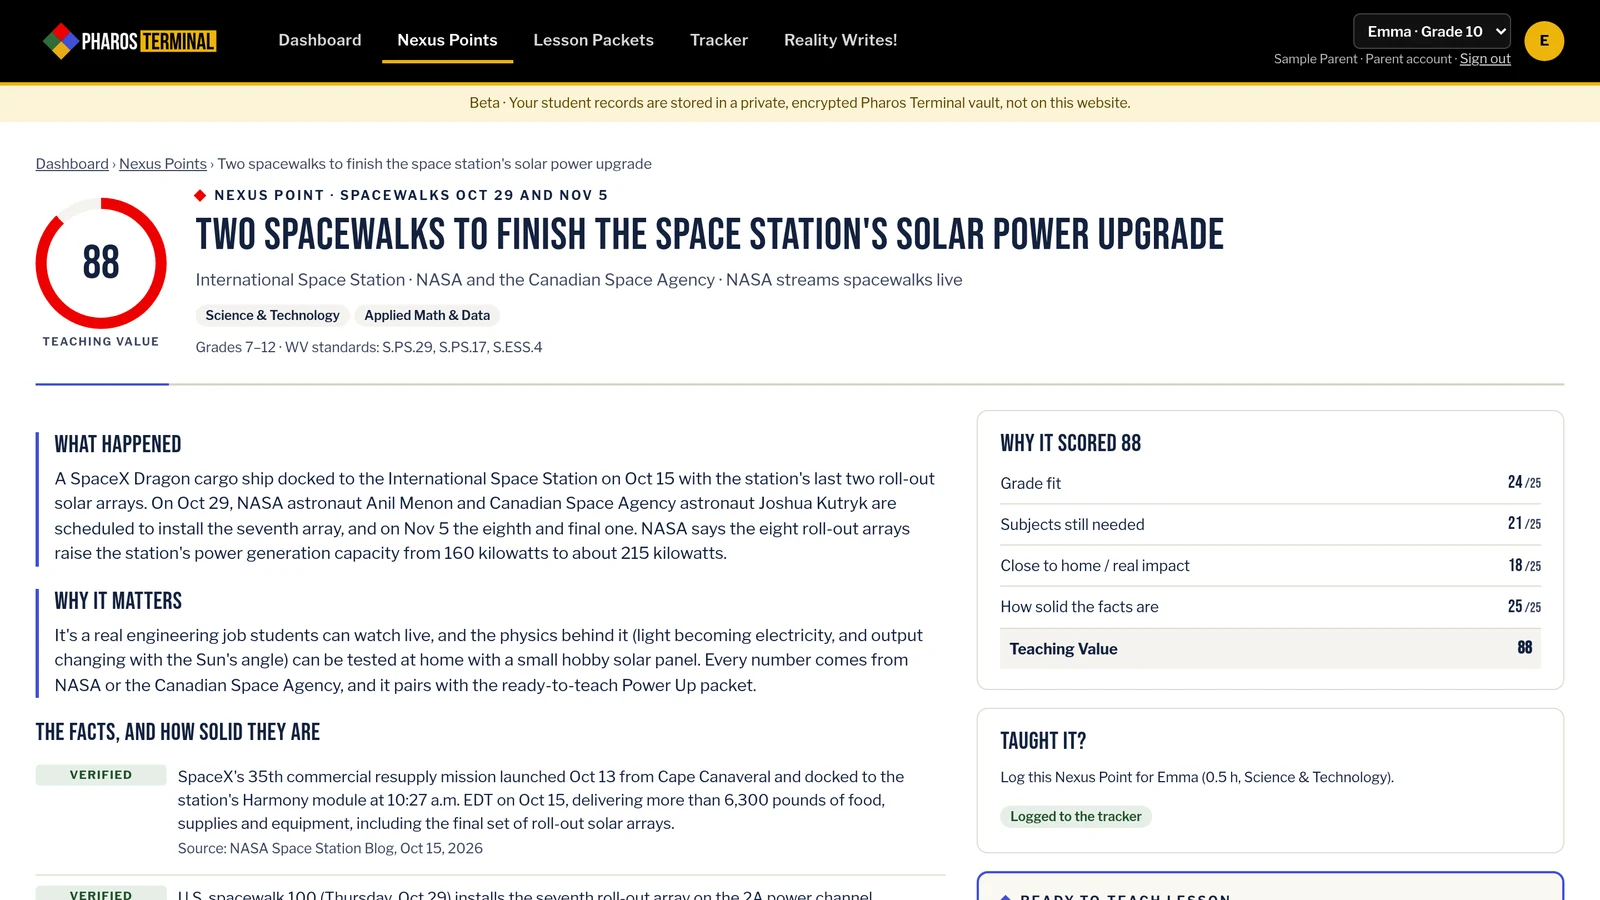Switch to the Tracker tab

pyautogui.click(x=719, y=40)
